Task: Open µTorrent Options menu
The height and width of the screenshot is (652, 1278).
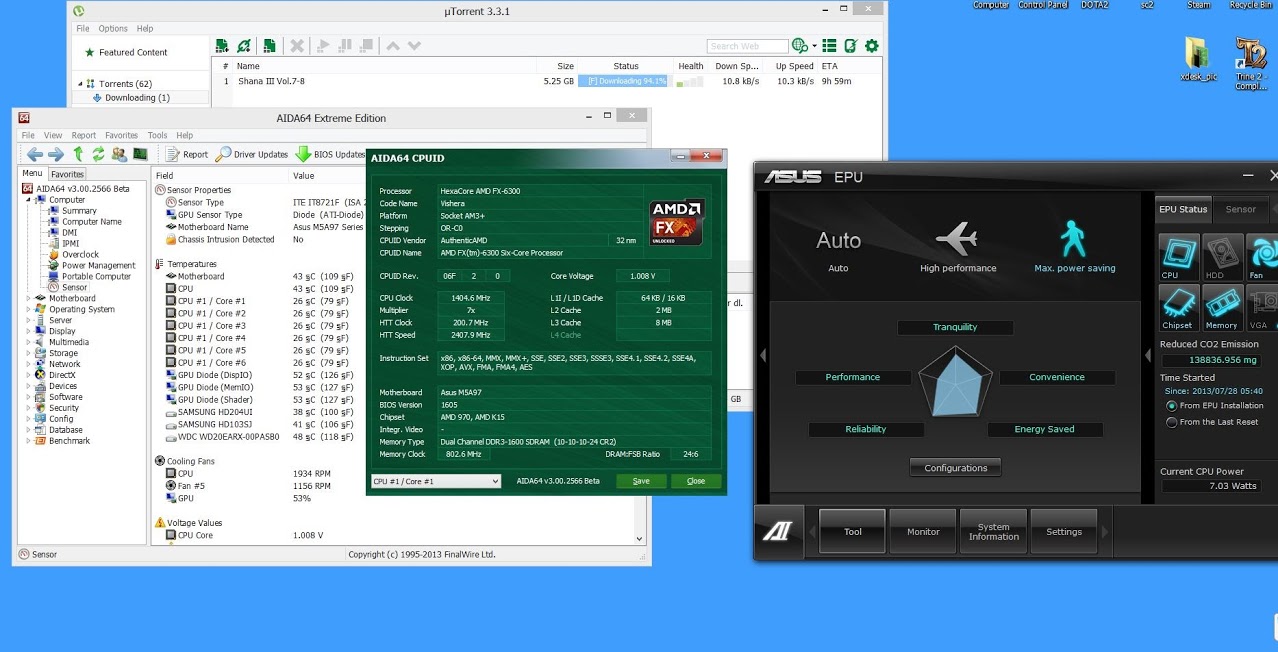Action: [113, 29]
